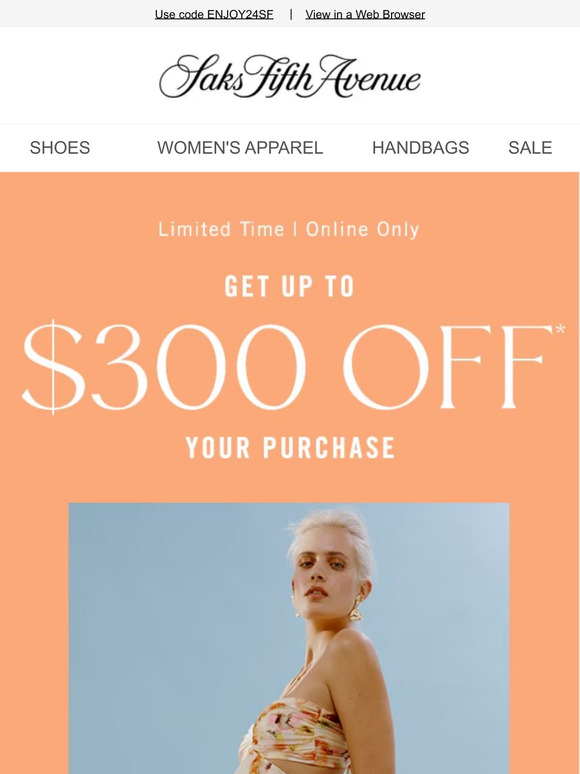Image resolution: width=580 pixels, height=774 pixels.
Task: Open the SHOES navigation item
Action: click(x=60, y=148)
